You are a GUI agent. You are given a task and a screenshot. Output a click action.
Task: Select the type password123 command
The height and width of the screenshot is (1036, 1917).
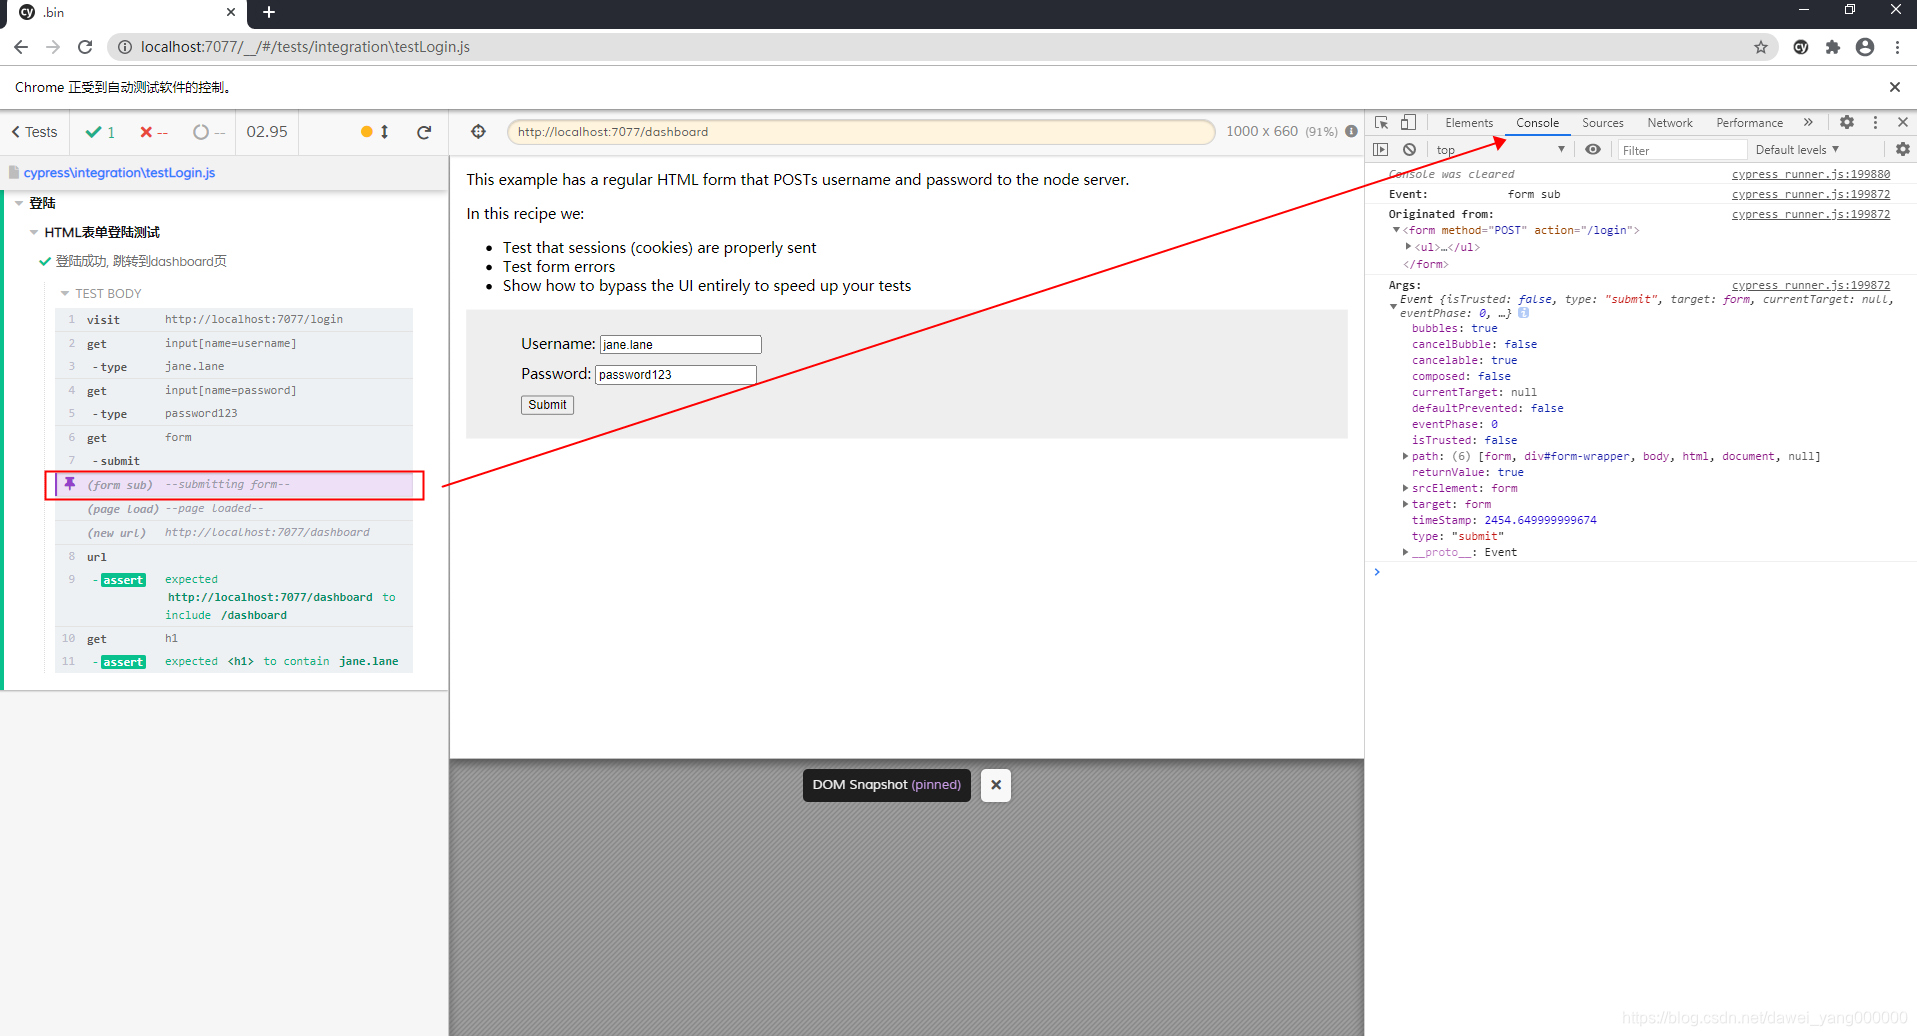(x=234, y=414)
